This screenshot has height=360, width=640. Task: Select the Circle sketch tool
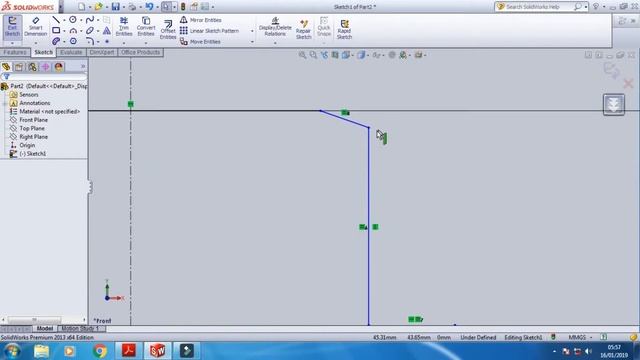pos(73,20)
